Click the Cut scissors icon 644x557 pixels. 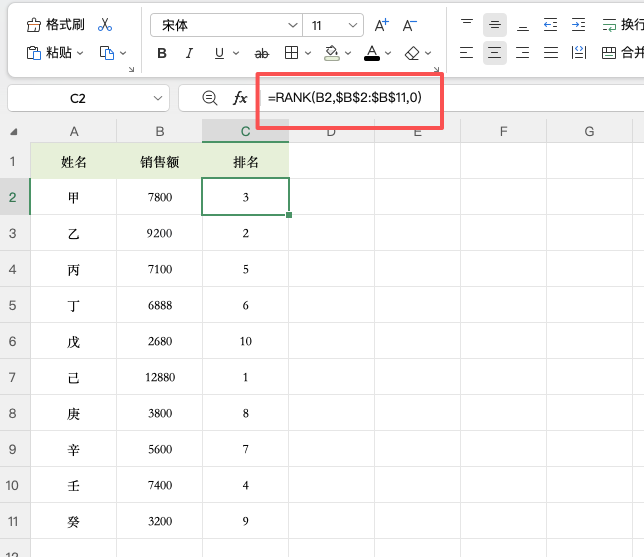click(x=105, y=25)
